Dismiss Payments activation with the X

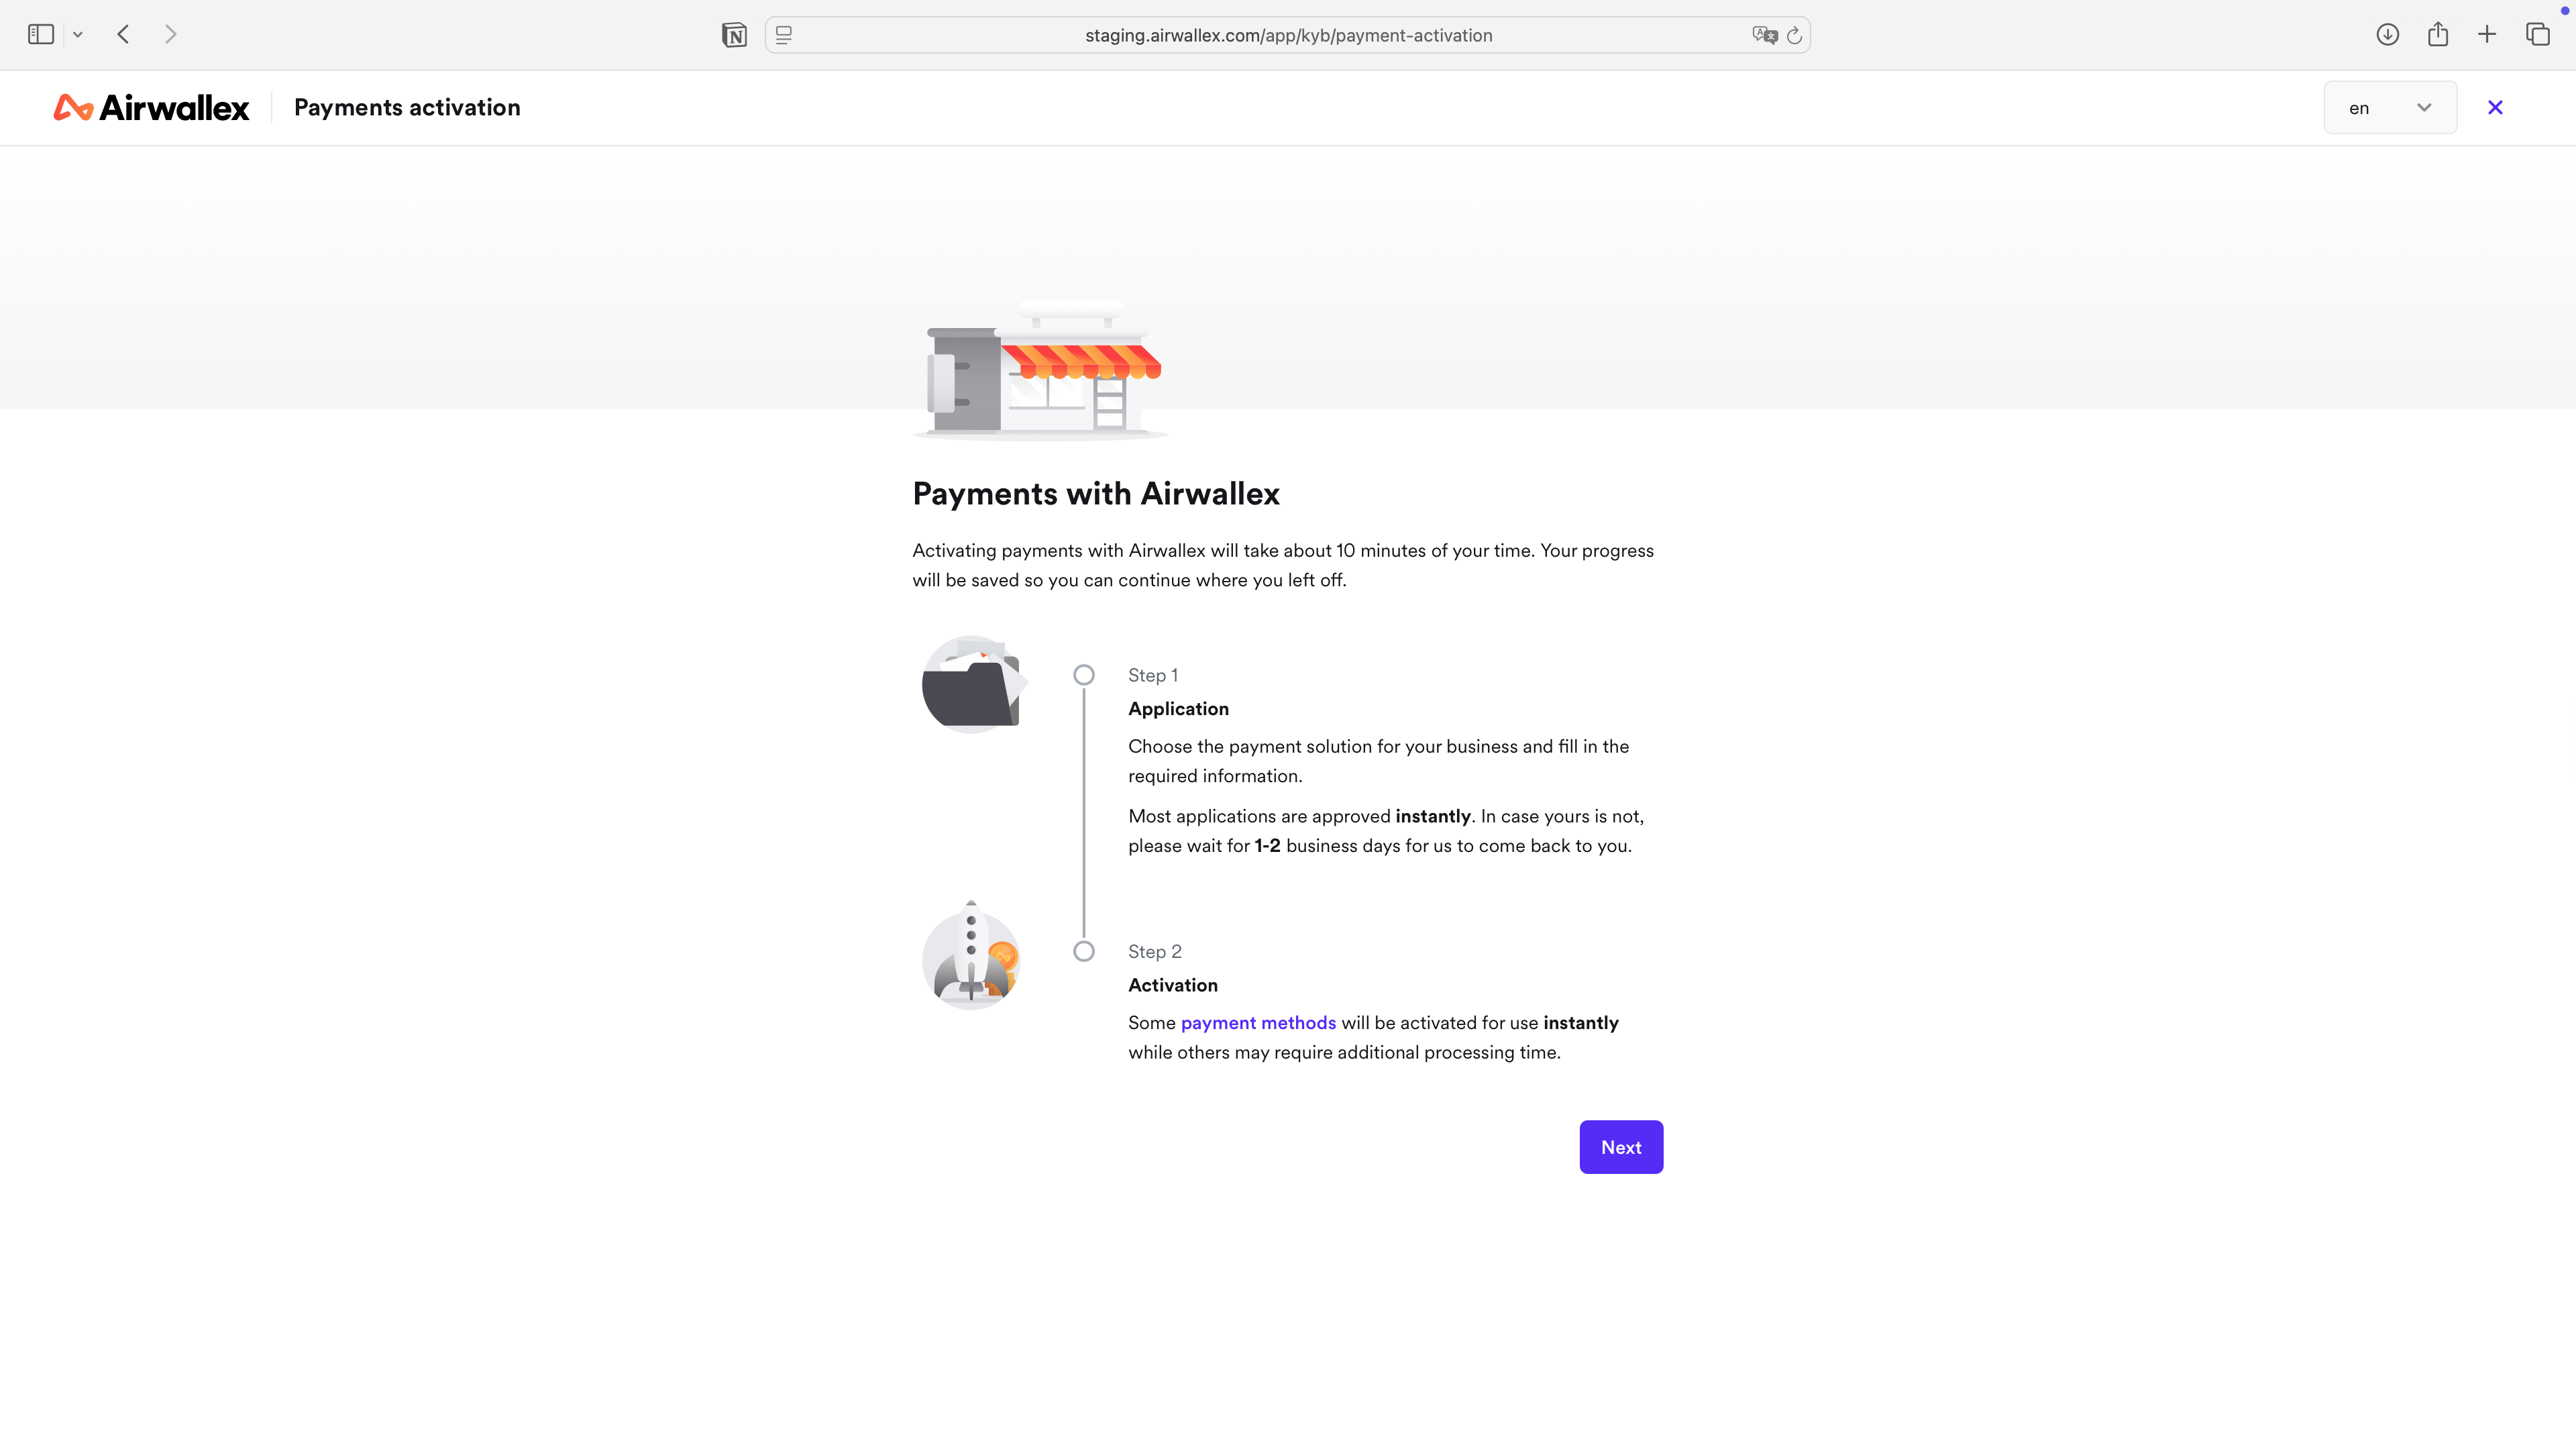(2495, 107)
